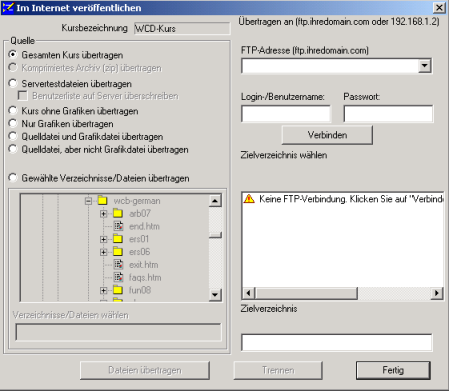Screen dimensions: 449x391
Task: Choose 'Kurs ohne Grafiken übertragen'
Action: [x=13, y=110]
